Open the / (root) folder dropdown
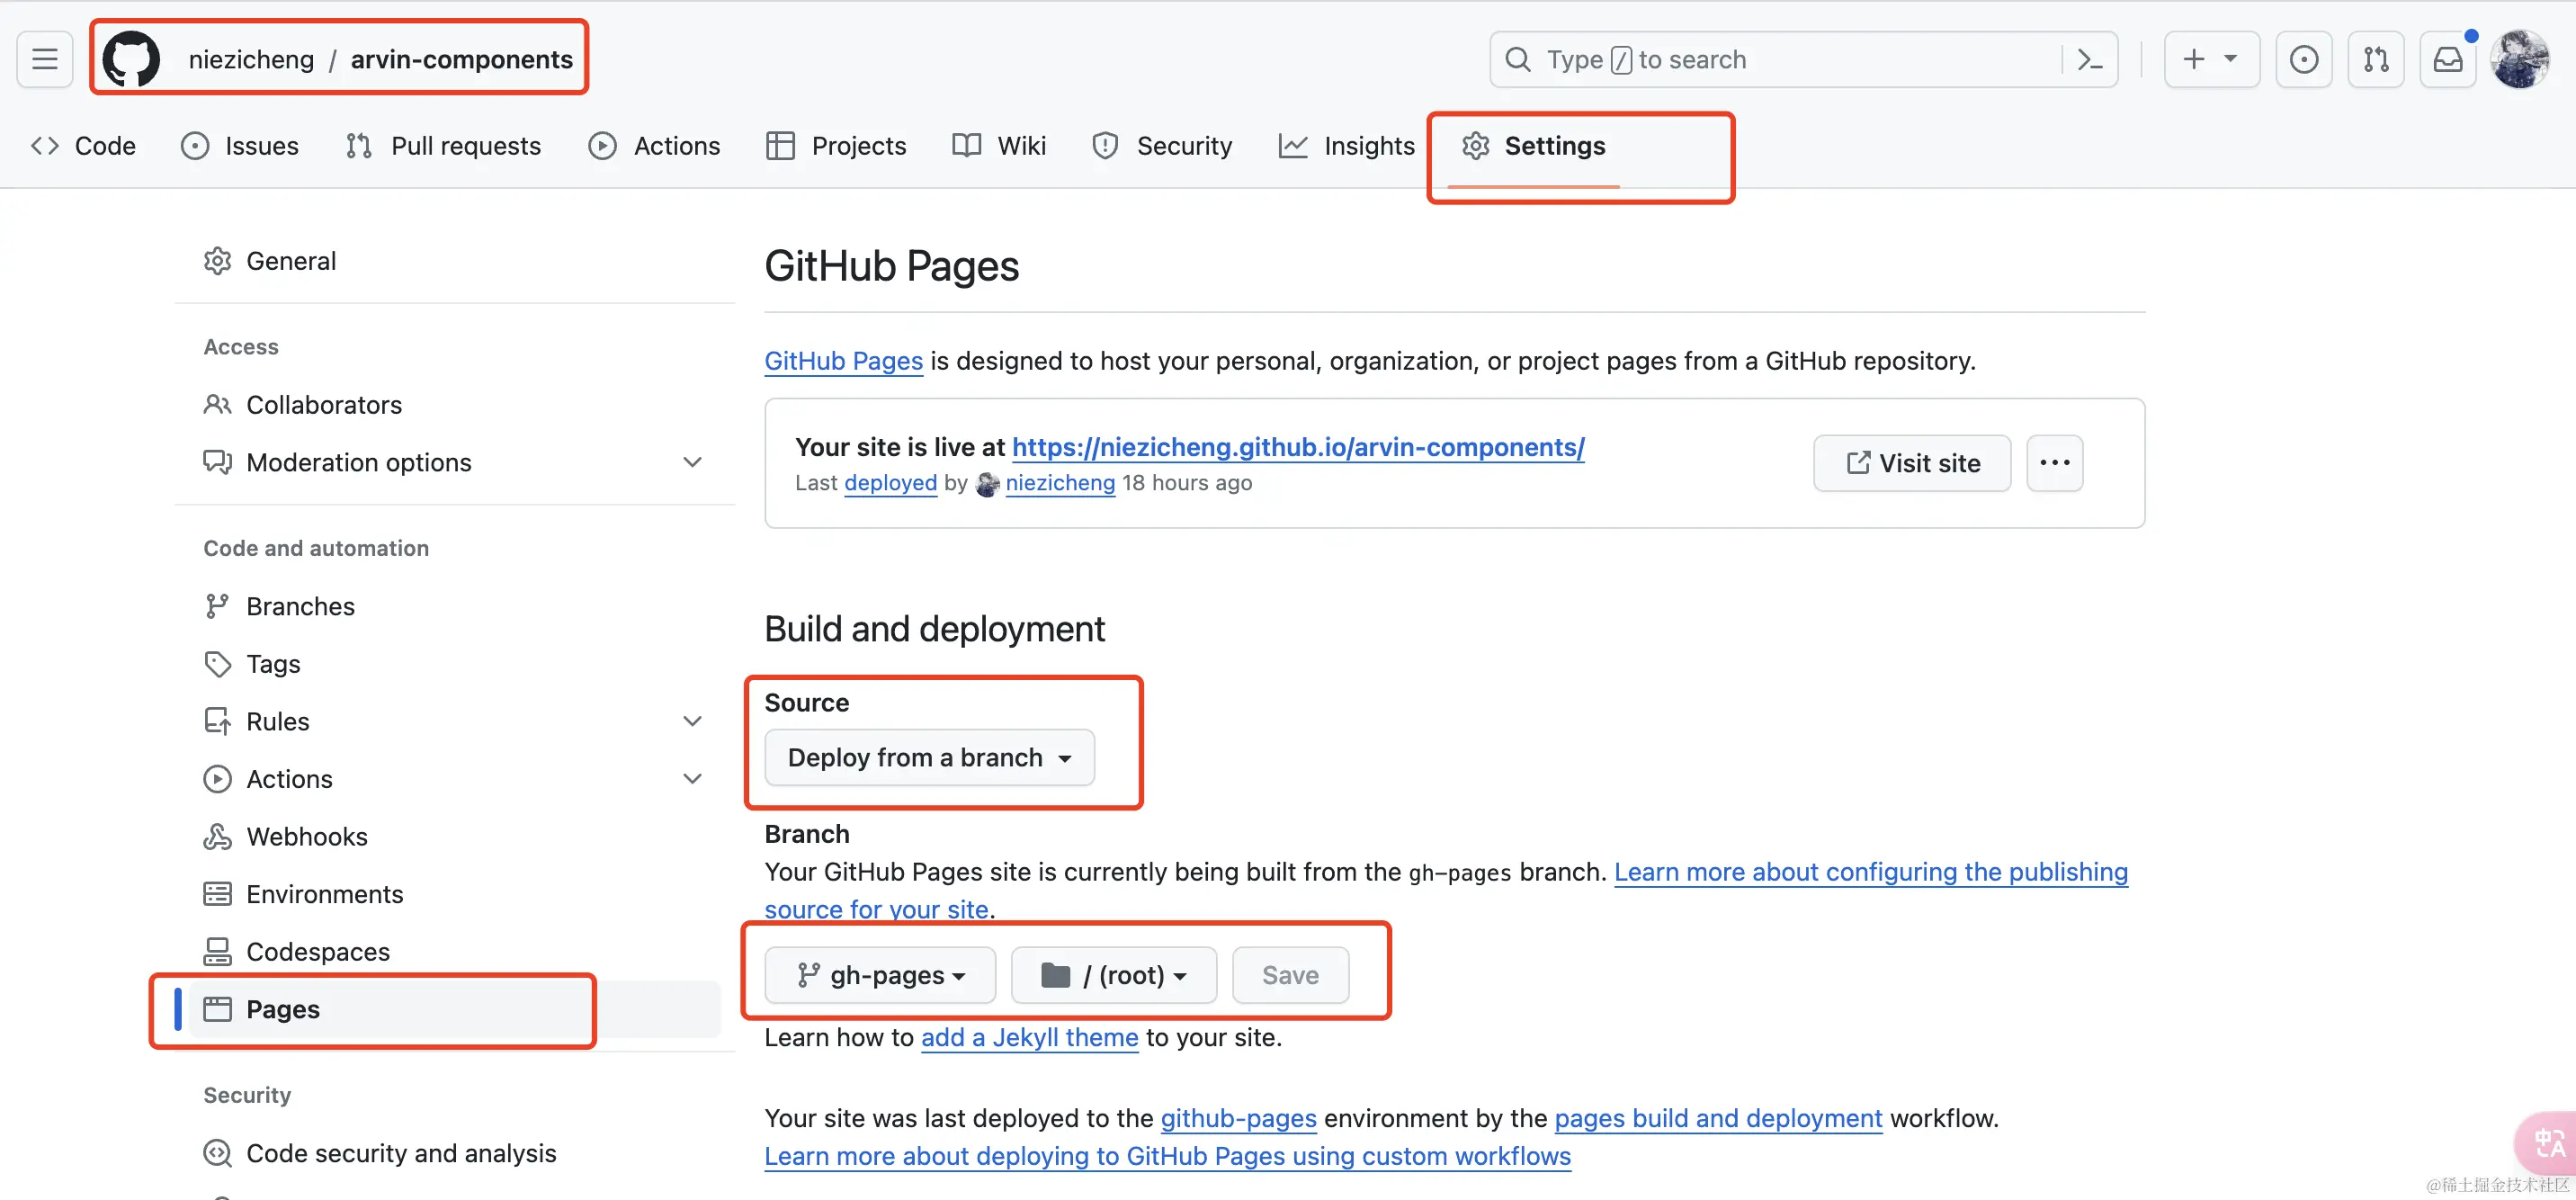 point(1114,975)
